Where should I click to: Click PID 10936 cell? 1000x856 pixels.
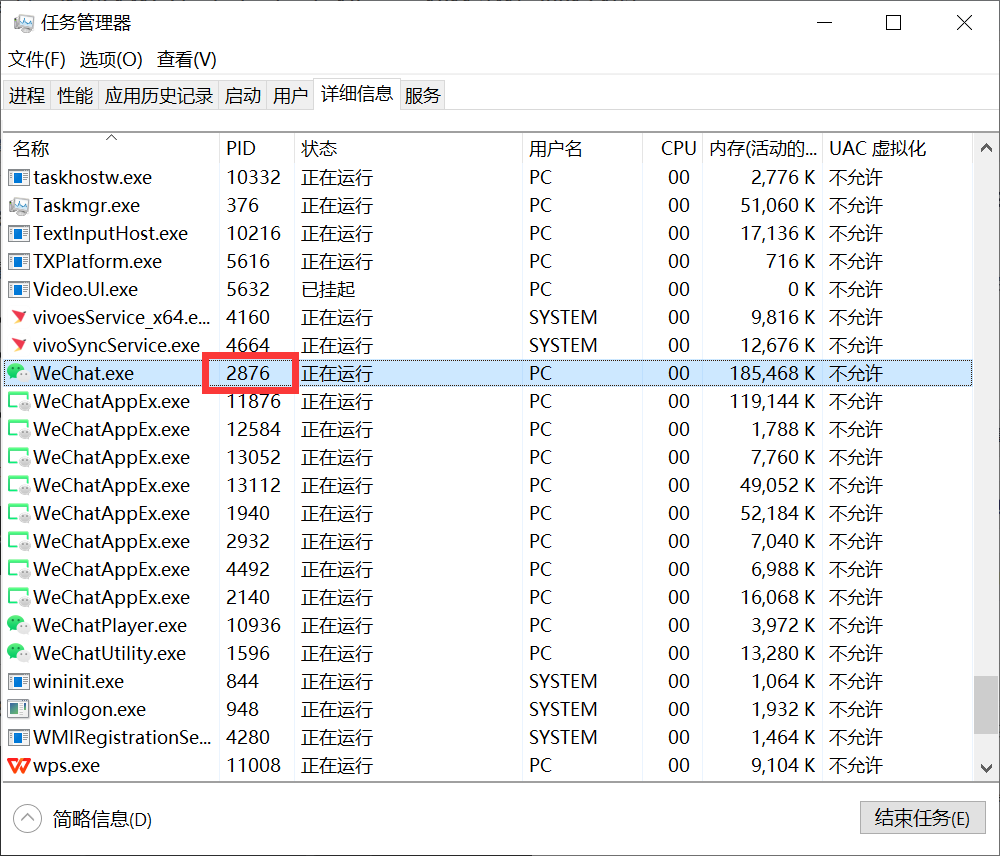coord(253,625)
